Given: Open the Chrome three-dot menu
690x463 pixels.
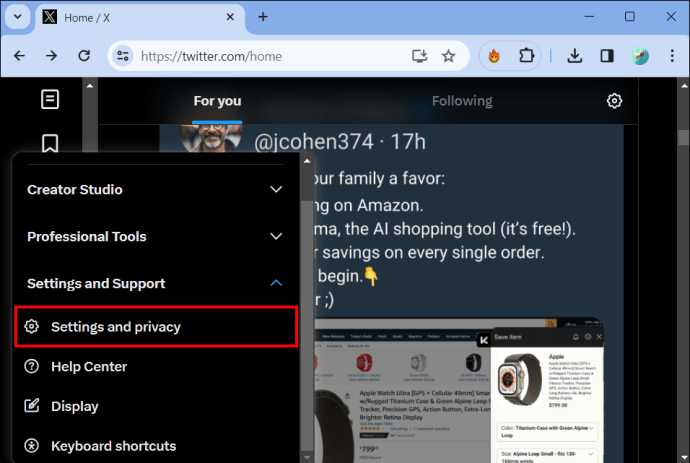Looking at the screenshot, I should tap(672, 56).
